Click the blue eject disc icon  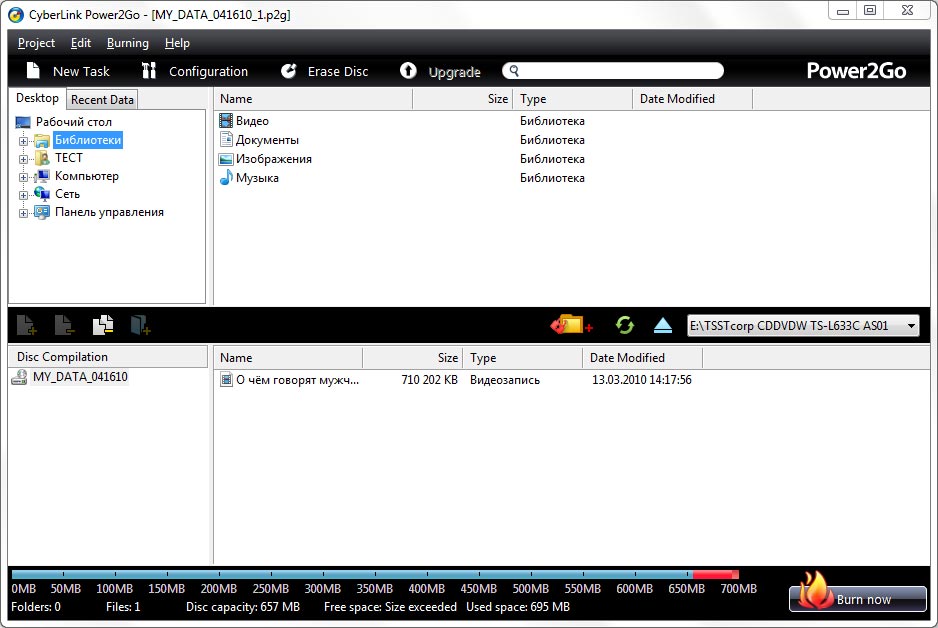663,325
